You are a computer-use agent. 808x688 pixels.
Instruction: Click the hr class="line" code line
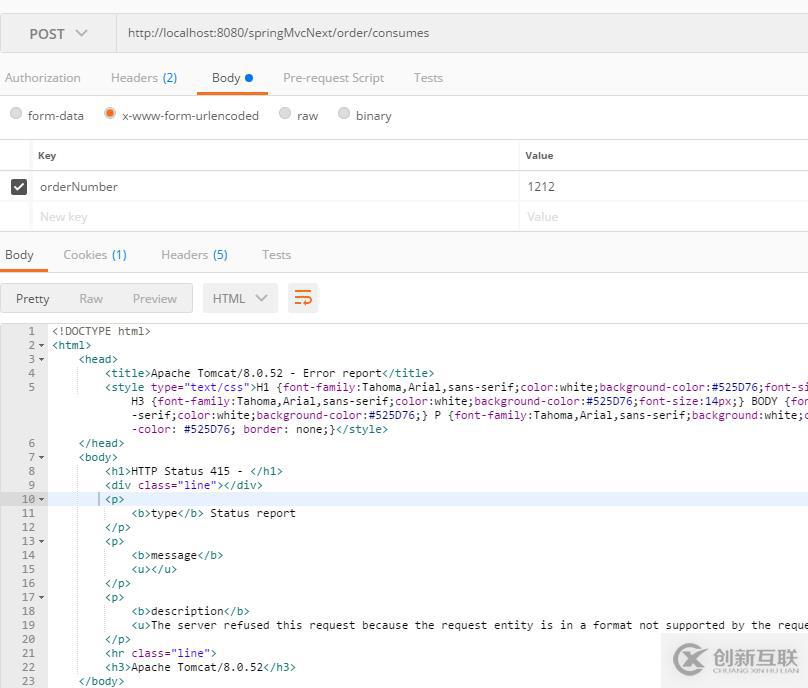click(x=161, y=653)
